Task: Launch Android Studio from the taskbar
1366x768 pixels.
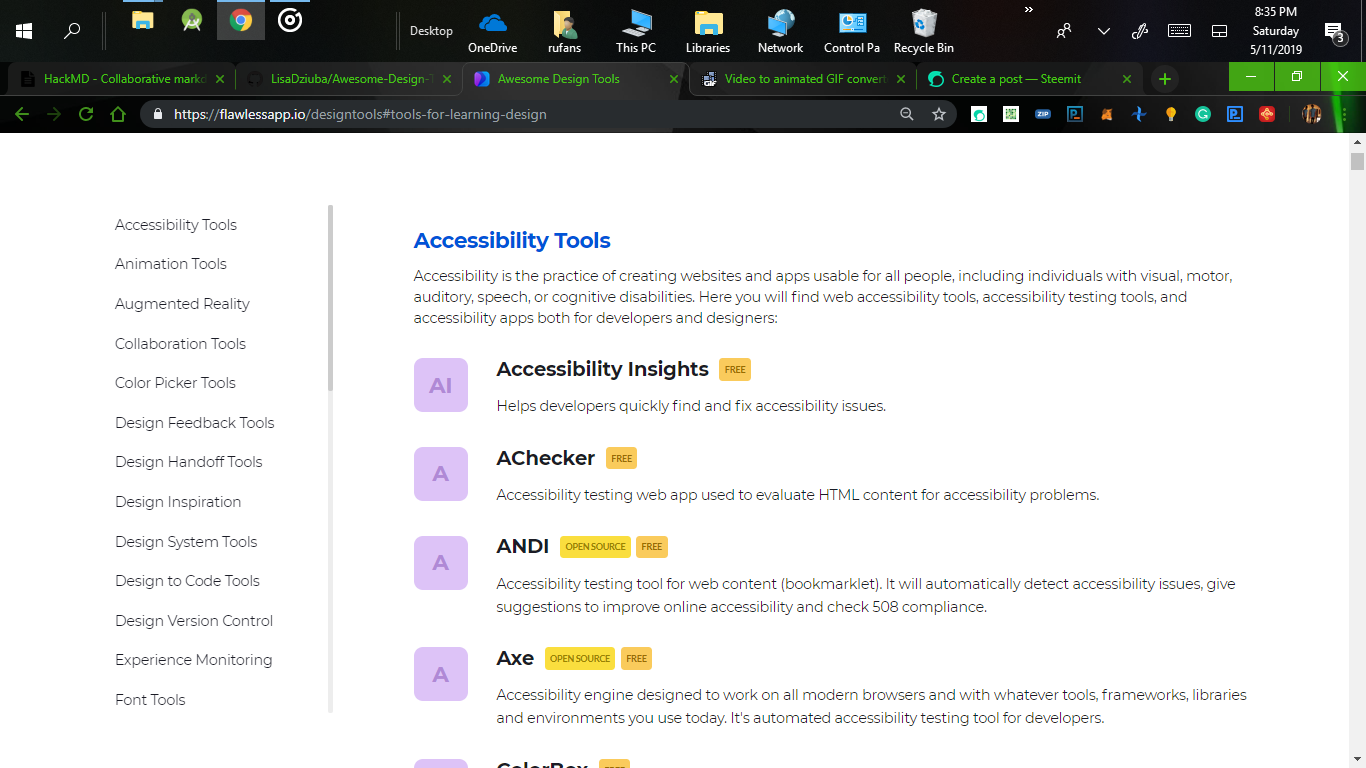Action: [192, 20]
